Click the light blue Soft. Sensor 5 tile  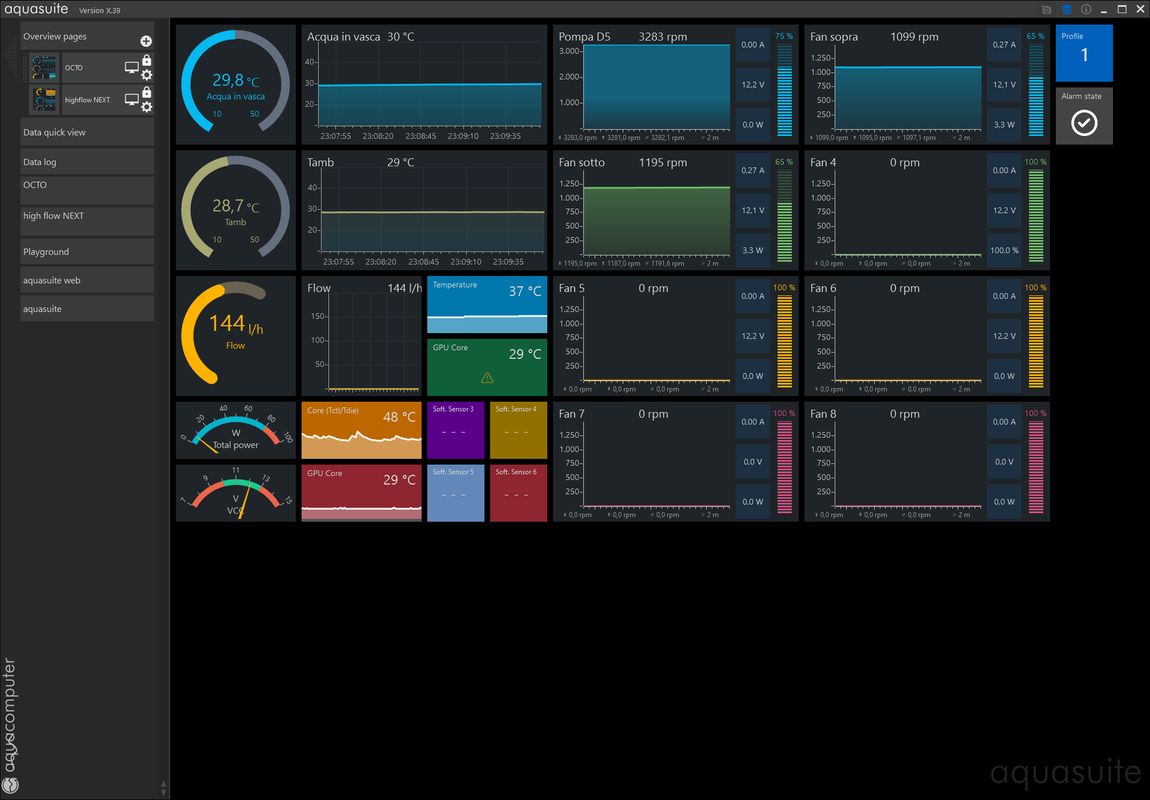tap(455, 493)
